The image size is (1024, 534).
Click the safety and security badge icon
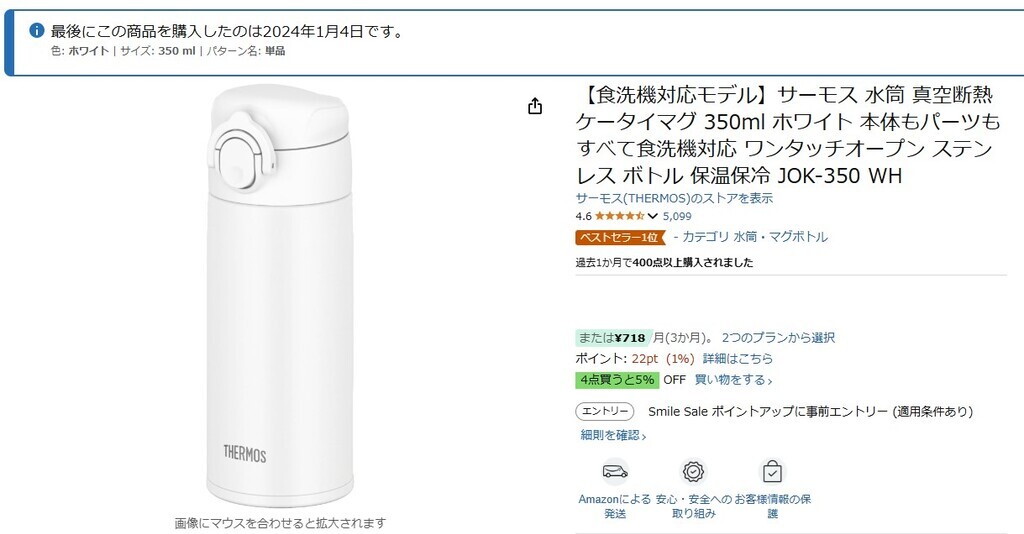pos(694,472)
